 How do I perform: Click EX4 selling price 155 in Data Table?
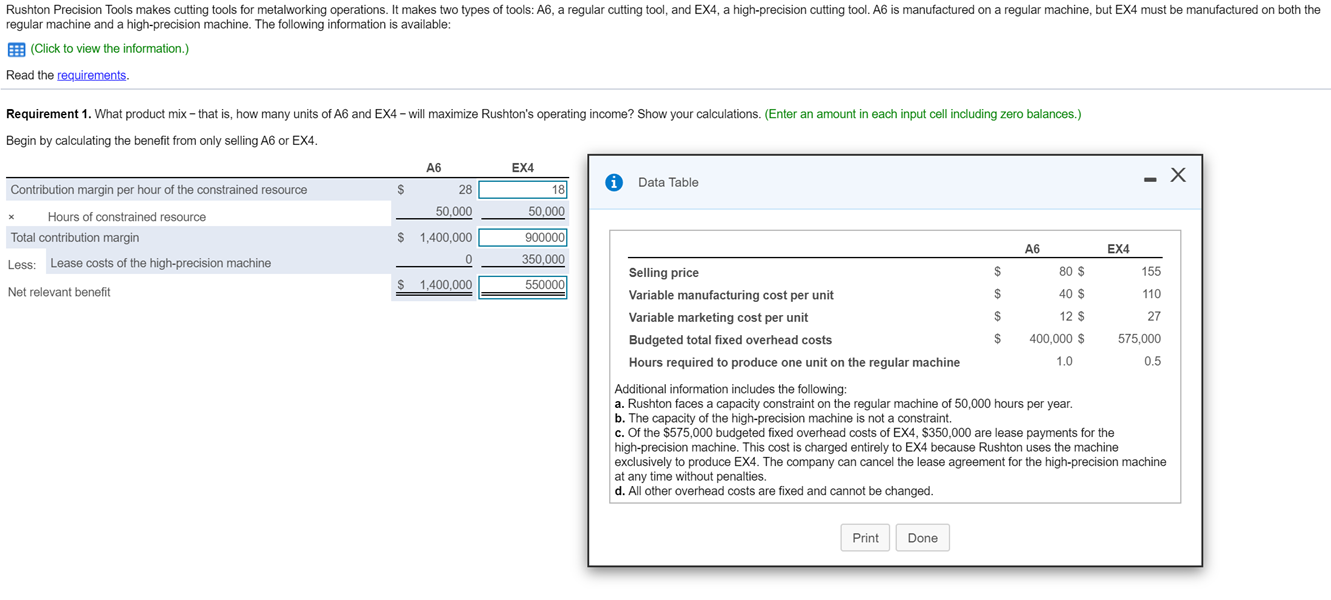pos(1151,271)
